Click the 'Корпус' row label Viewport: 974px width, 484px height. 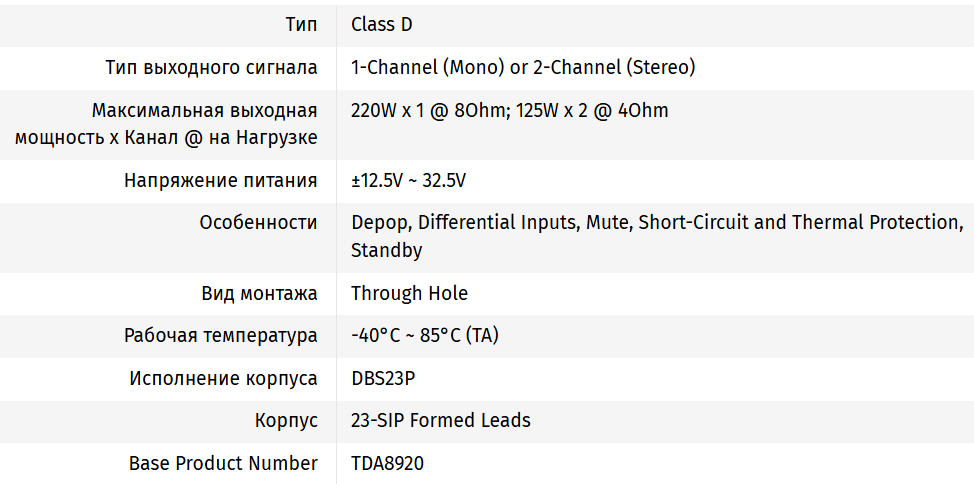click(x=286, y=421)
